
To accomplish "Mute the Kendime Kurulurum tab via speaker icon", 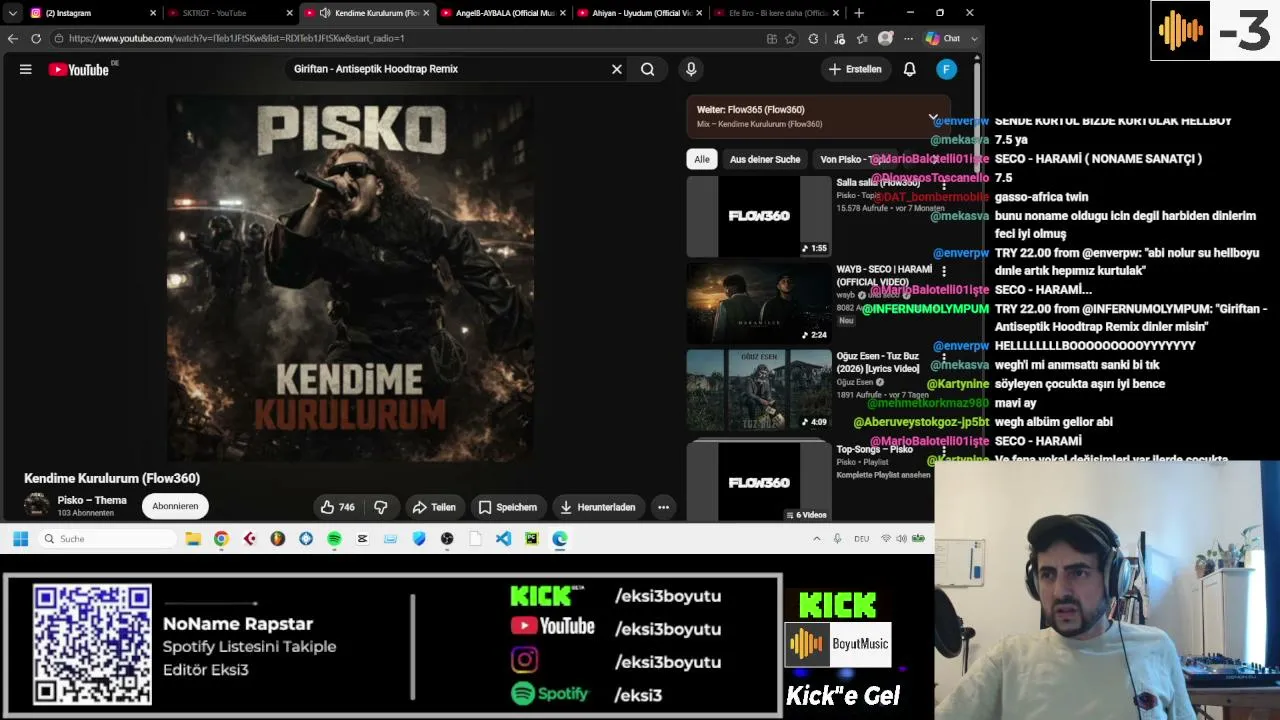I will [x=325, y=13].
